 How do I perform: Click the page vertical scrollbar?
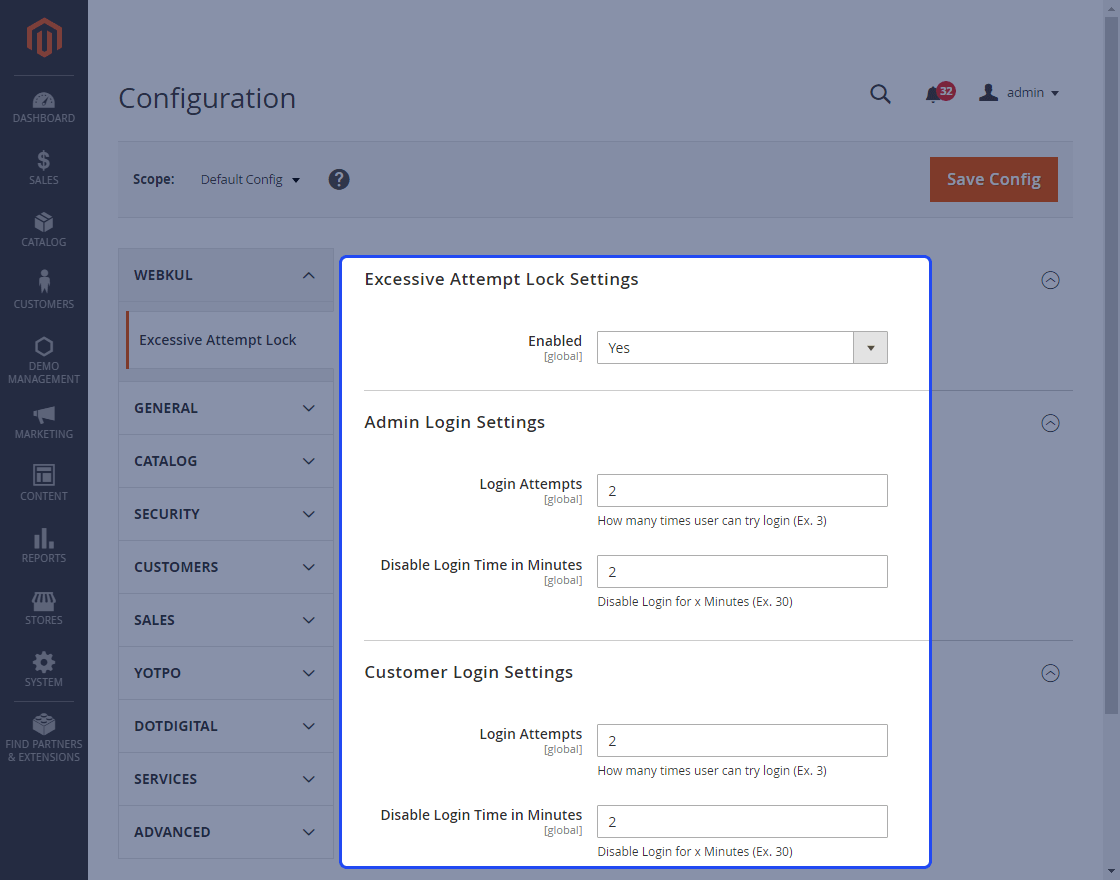tap(1111, 364)
